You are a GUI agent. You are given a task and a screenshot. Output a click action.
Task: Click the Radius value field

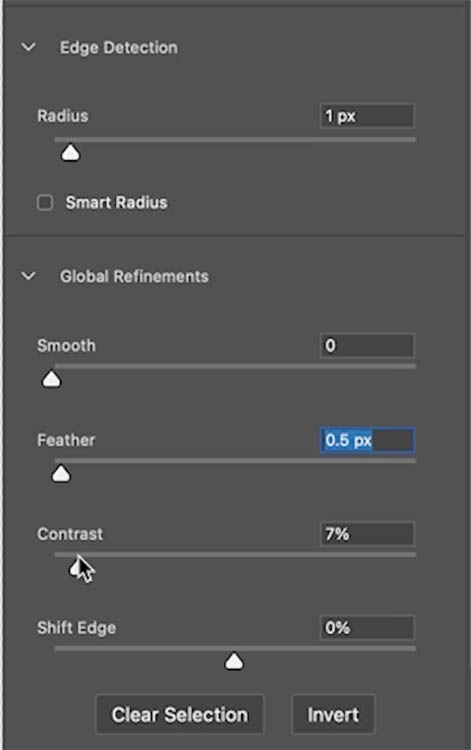[367, 116]
